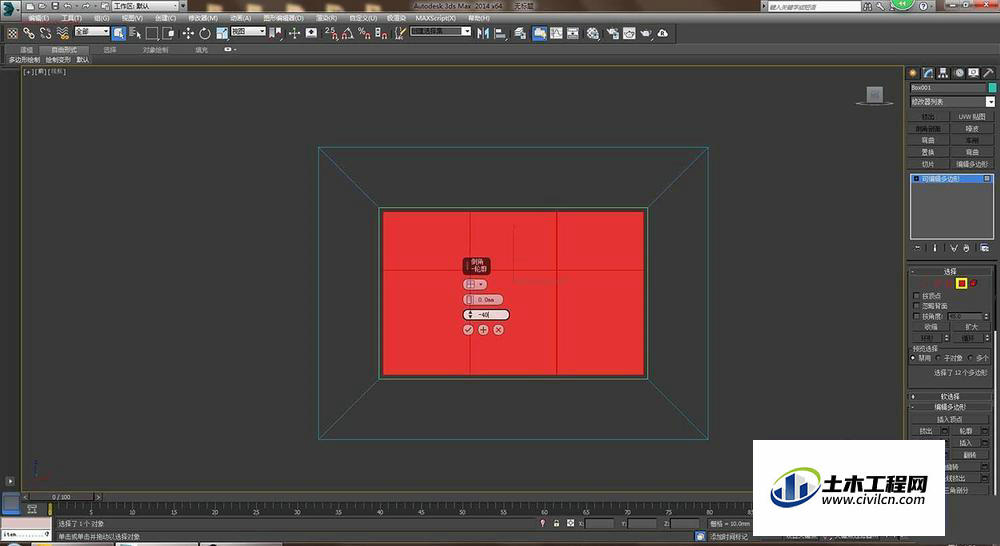Open the Material Editor icon

click(593, 33)
